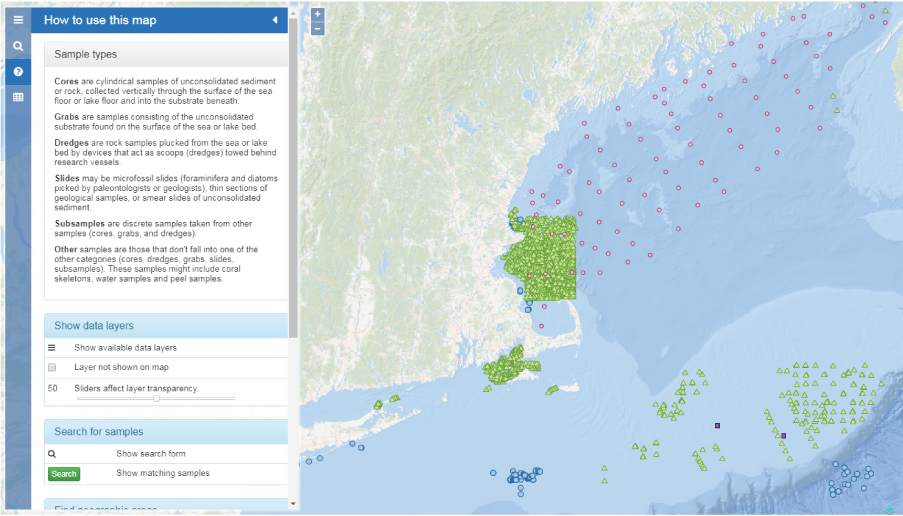Zoom in on the map
This screenshot has width=903, height=516.
(x=317, y=14)
